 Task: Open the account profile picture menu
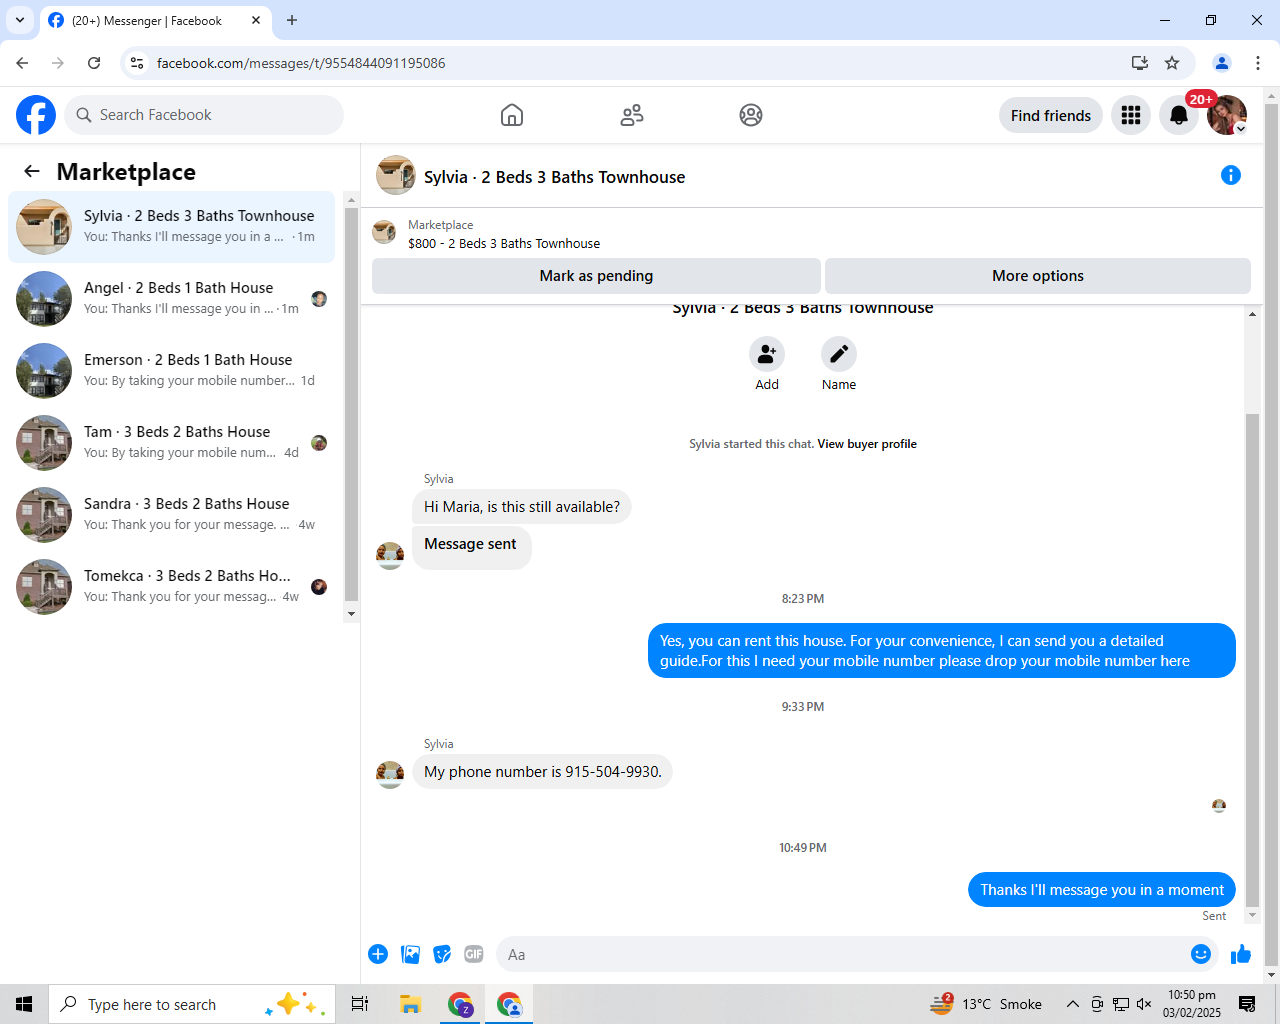tap(1227, 115)
